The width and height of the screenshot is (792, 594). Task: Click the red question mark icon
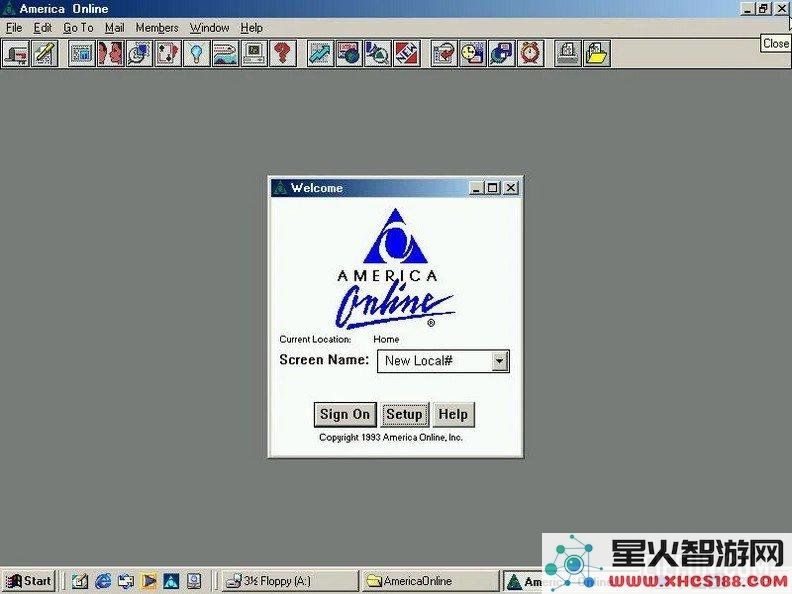pos(283,53)
